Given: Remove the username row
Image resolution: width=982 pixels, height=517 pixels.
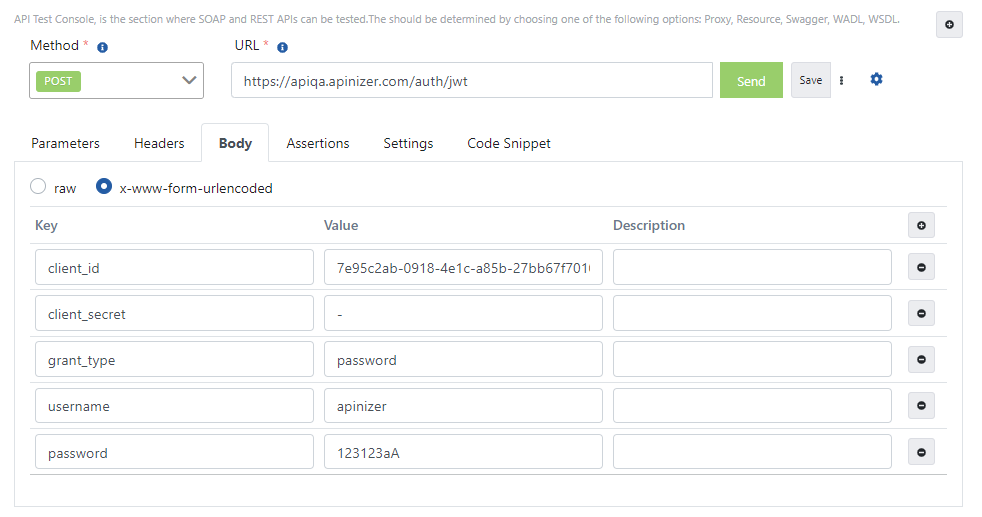Looking at the screenshot, I should click(921, 406).
